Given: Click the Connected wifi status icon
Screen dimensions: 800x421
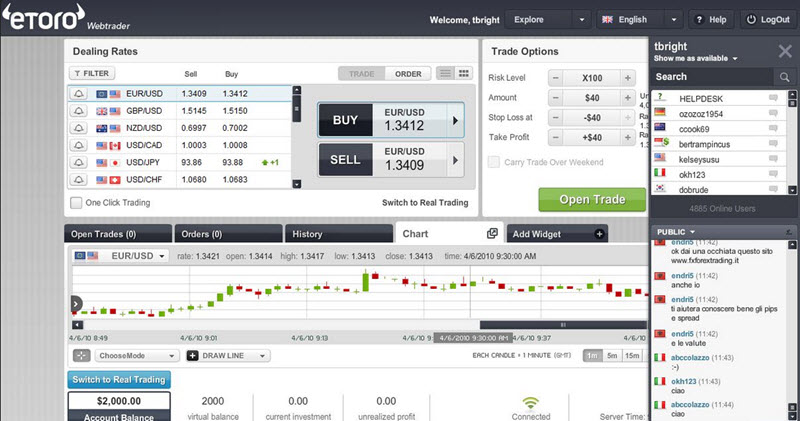Looking at the screenshot, I should pos(531,403).
